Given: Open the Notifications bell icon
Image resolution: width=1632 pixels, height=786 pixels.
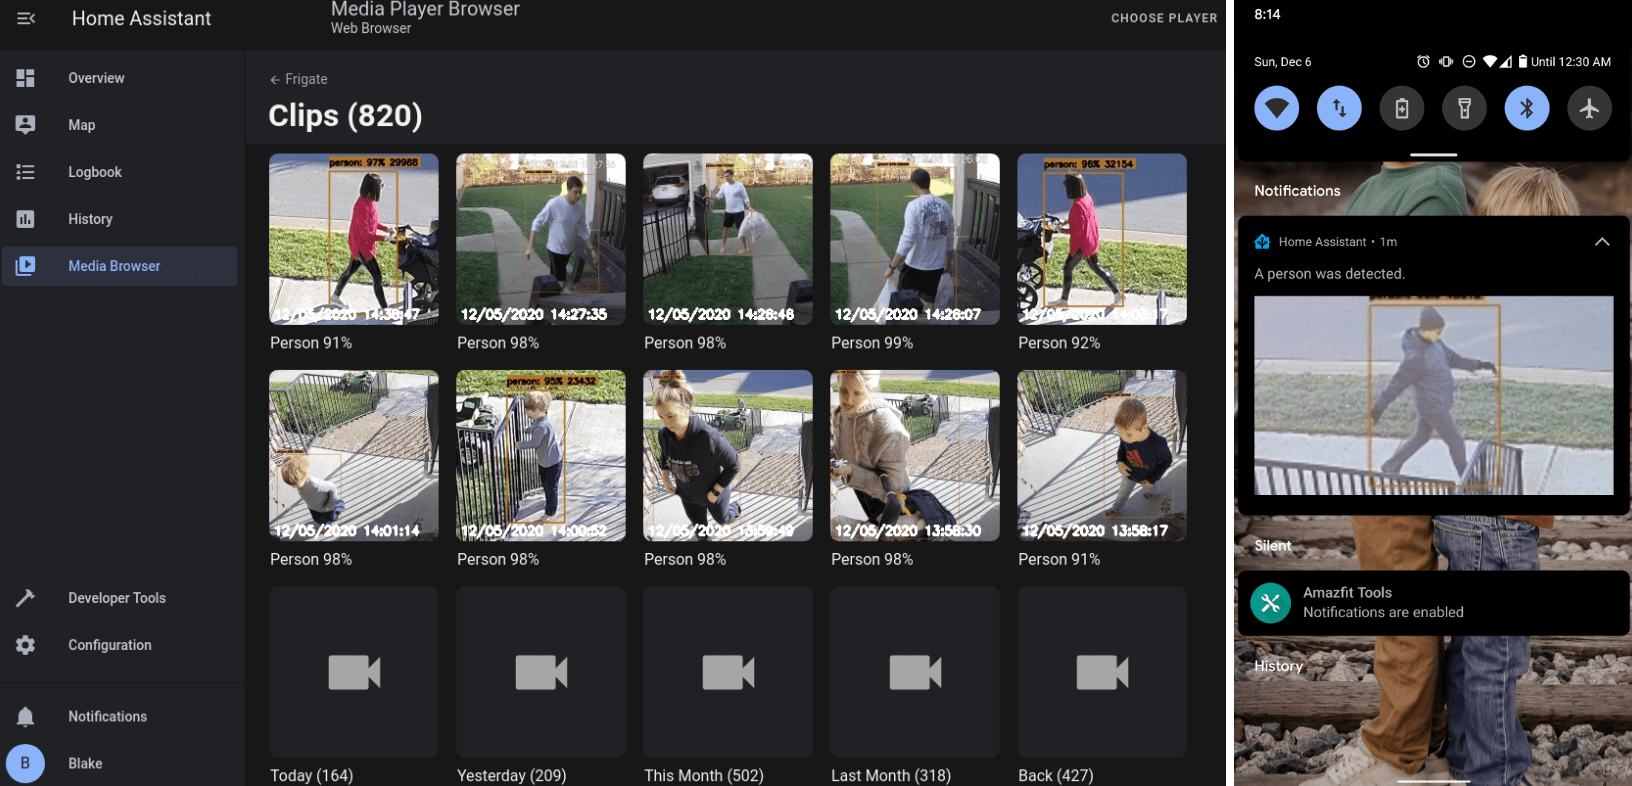Looking at the screenshot, I should tap(26, 717).
